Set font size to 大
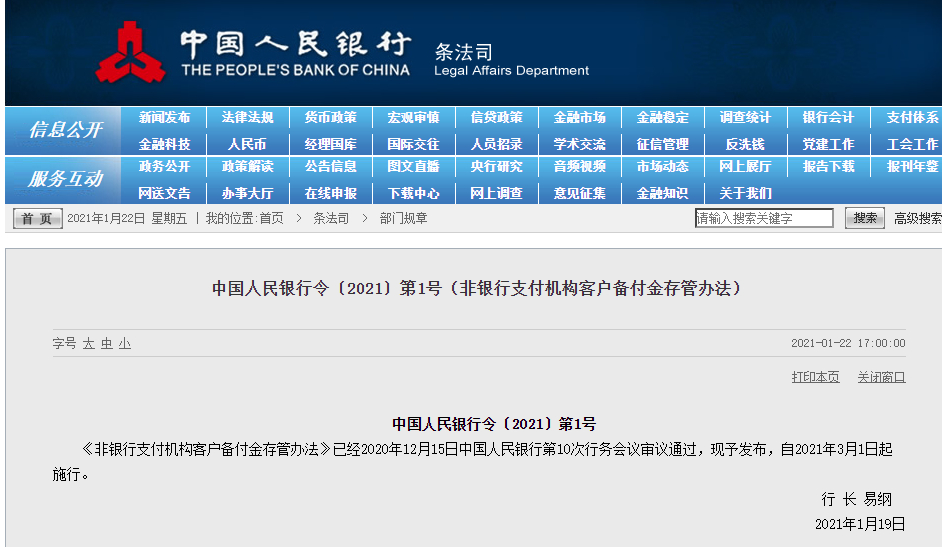This screenshot has width=942, height=547. (88, 343)
